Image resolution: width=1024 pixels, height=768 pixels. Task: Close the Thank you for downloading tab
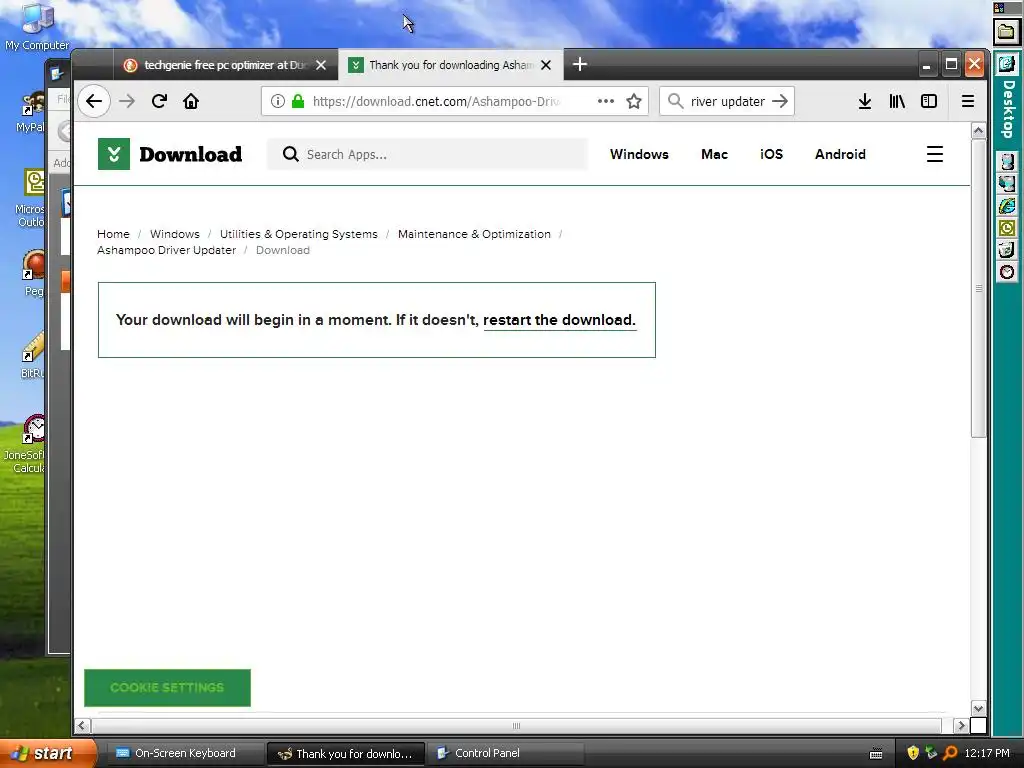[546, 65]
